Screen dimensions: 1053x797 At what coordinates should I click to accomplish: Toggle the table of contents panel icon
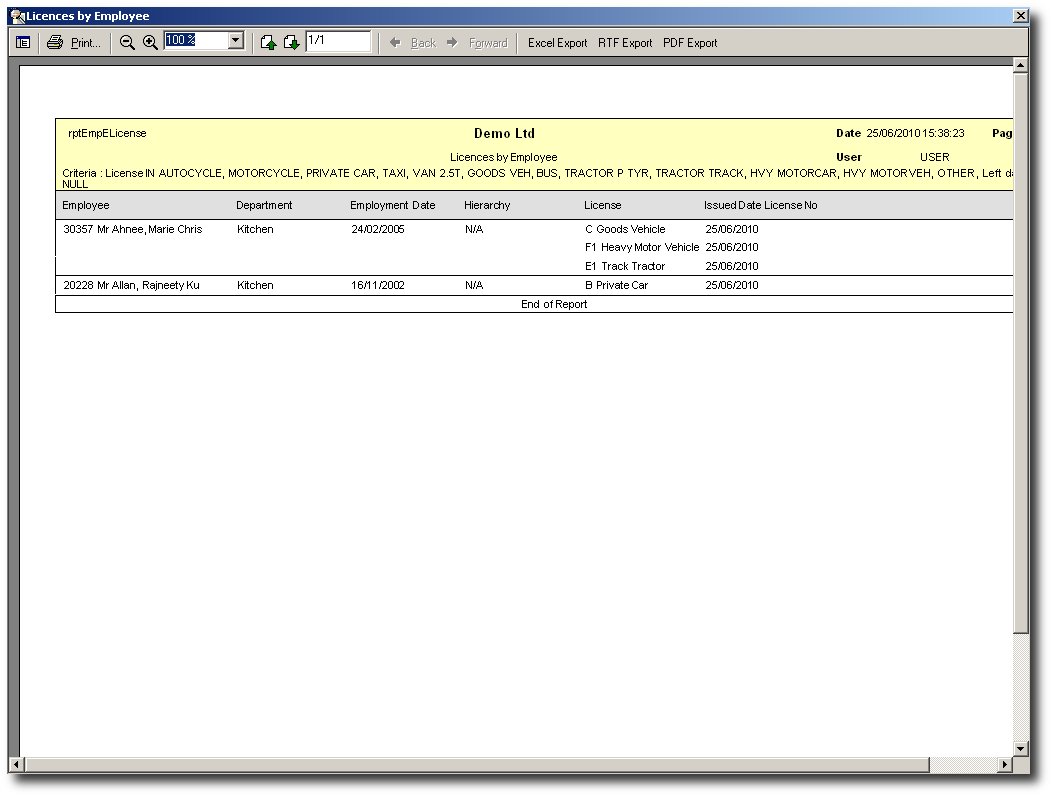coord(23,43)
